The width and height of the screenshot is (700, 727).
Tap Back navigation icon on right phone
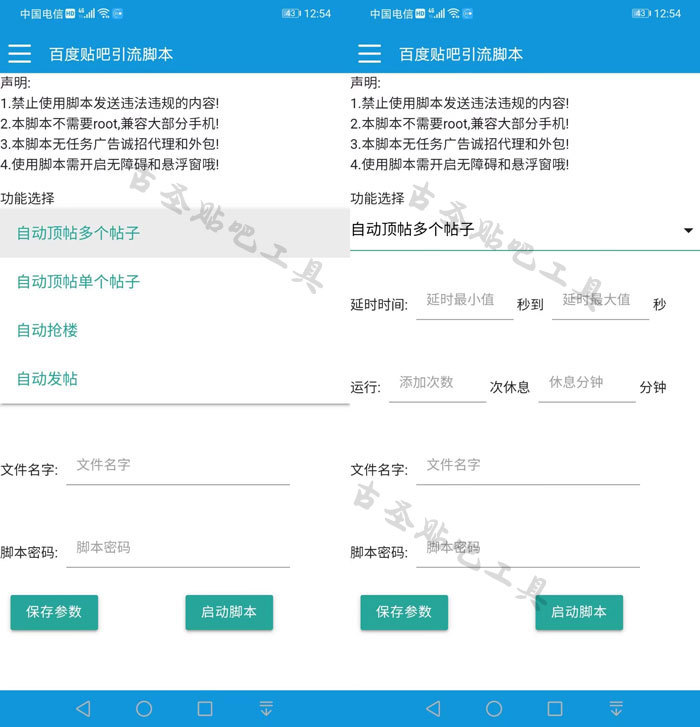[x=433, y=708]
